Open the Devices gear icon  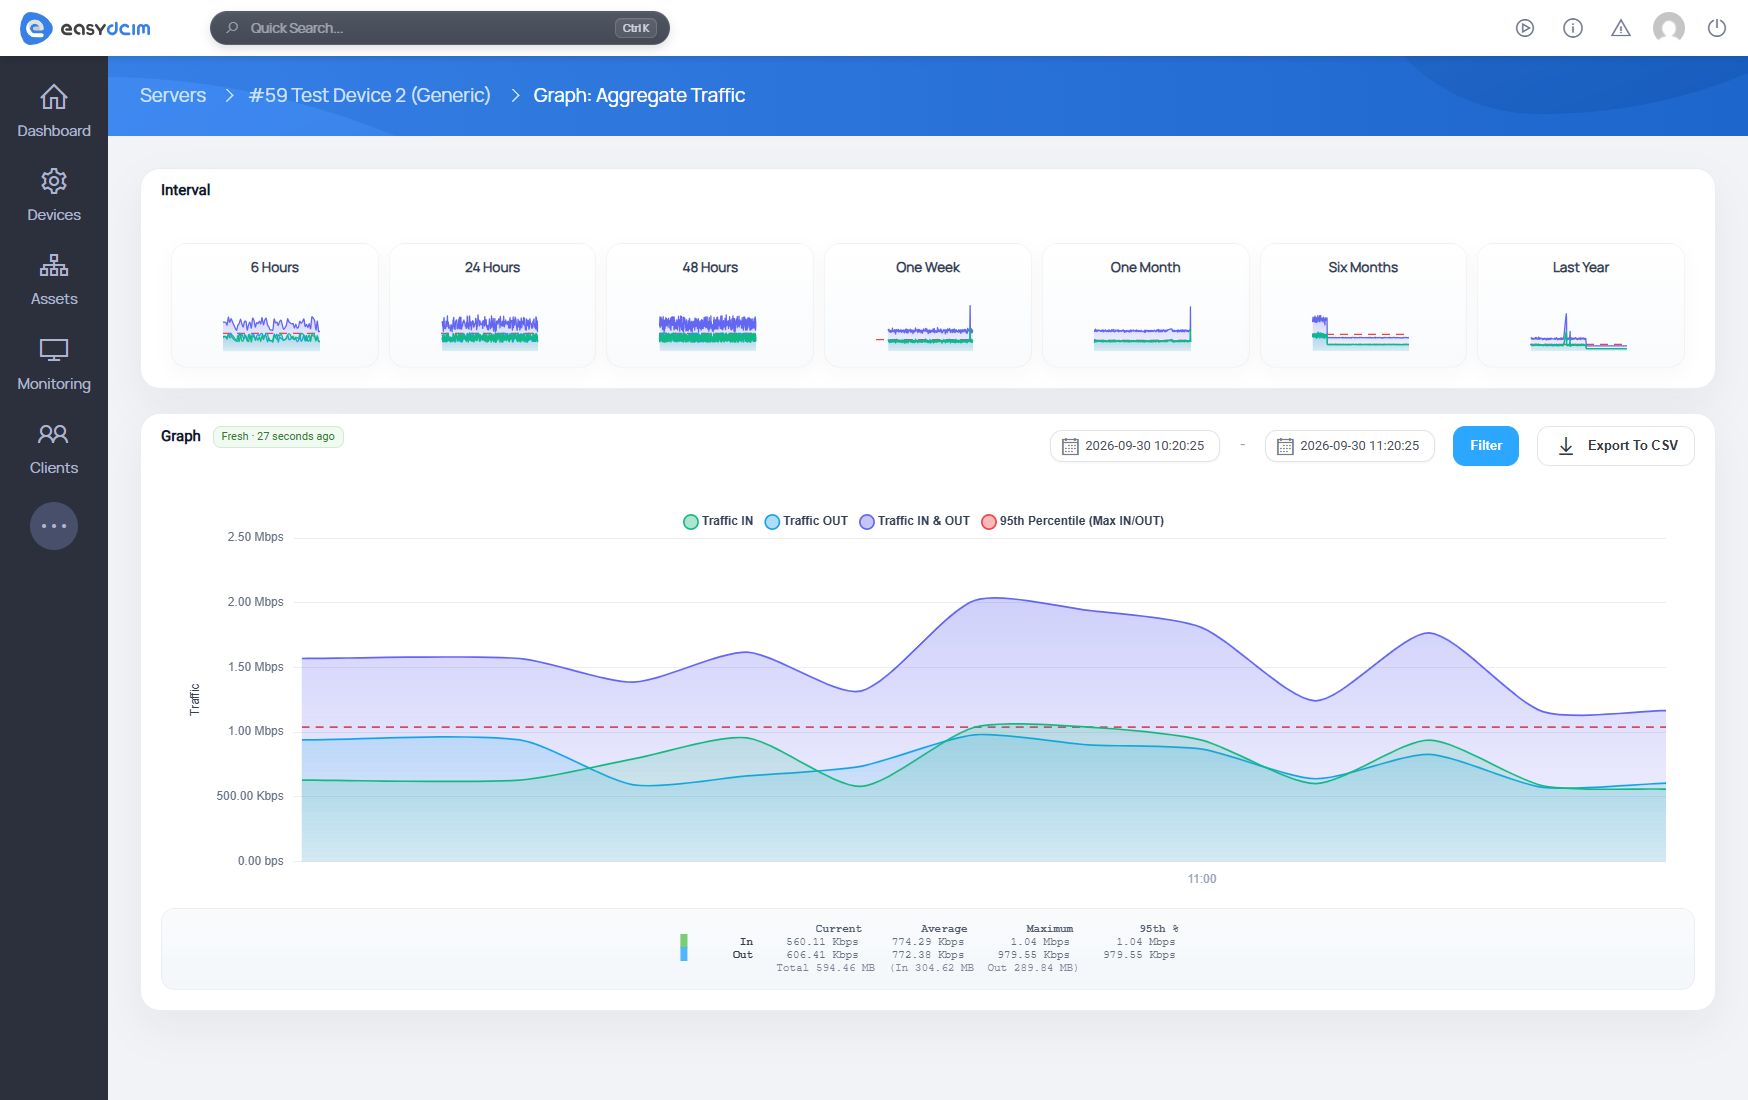(54, 181)
